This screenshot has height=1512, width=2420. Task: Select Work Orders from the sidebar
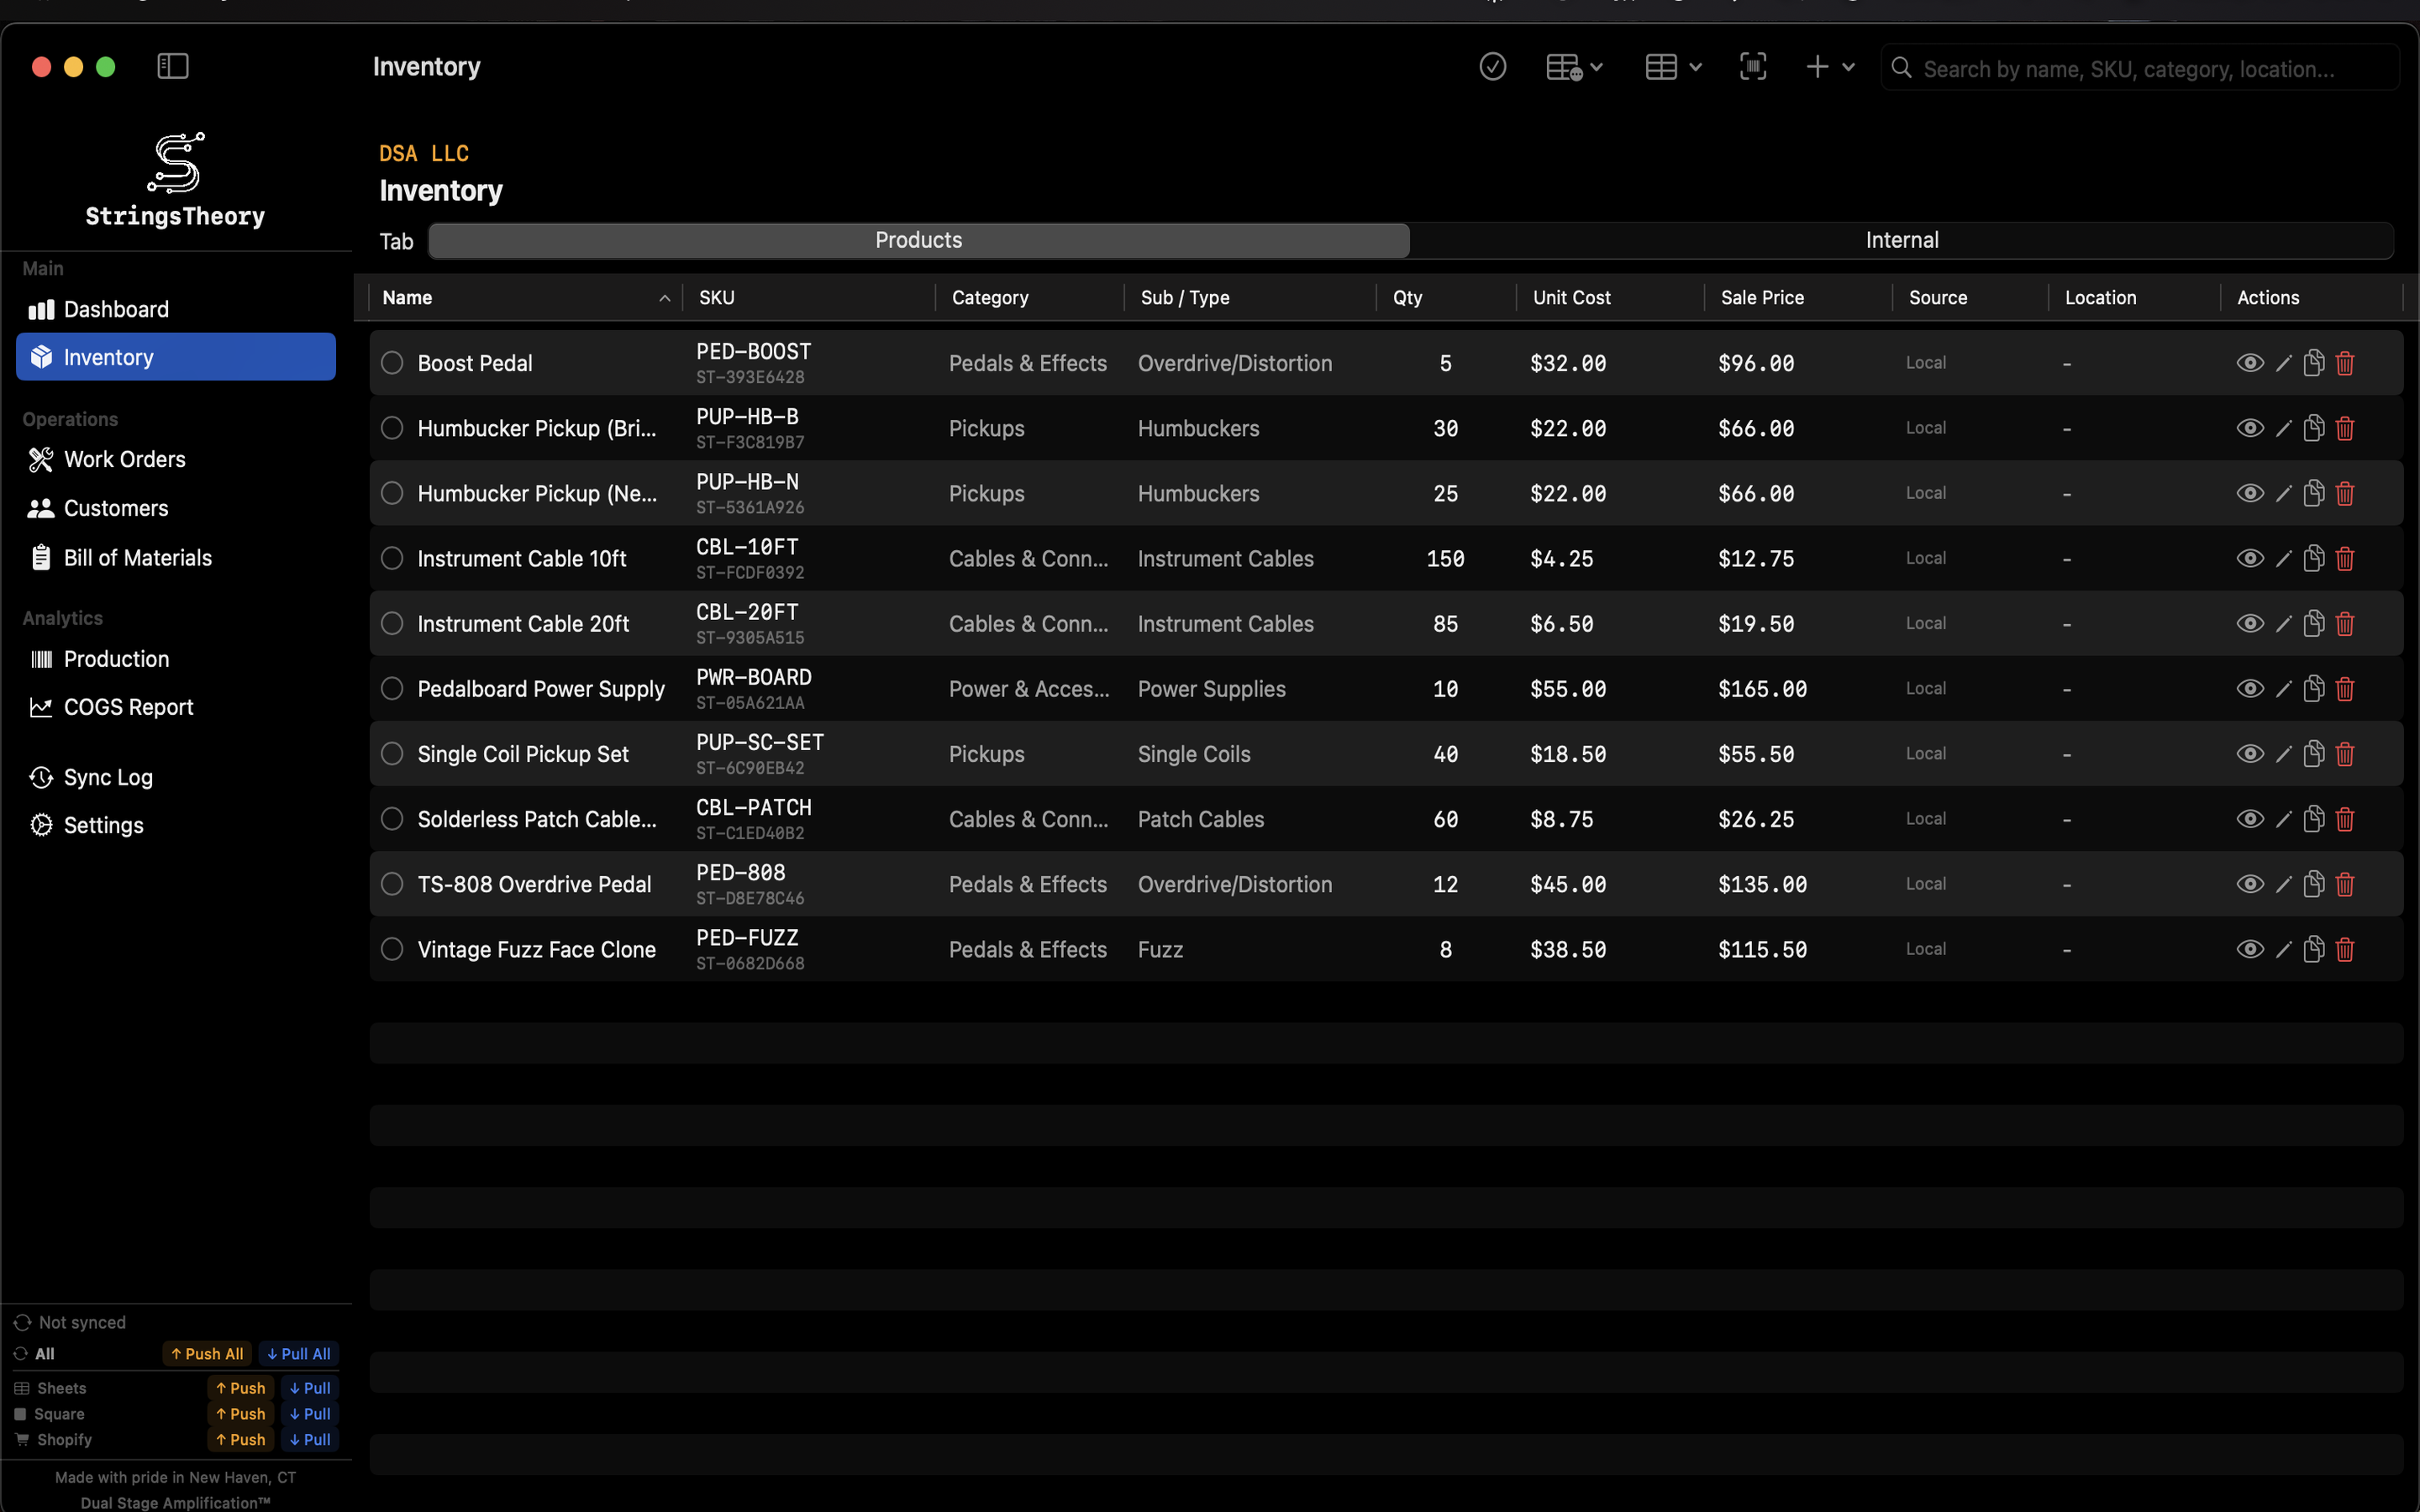124,459
